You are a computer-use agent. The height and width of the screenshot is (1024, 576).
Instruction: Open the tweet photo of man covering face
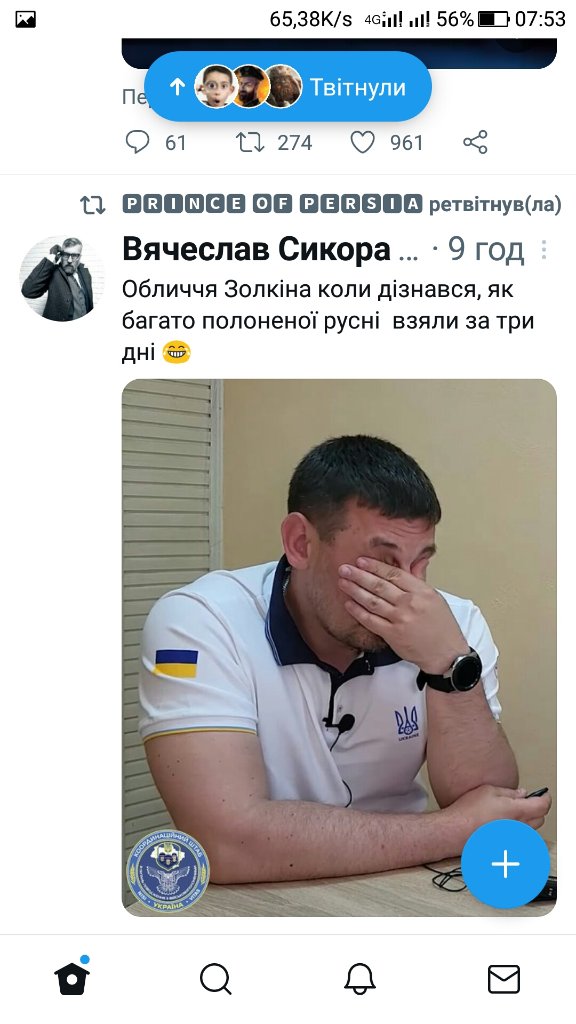[x=339, y=647]
